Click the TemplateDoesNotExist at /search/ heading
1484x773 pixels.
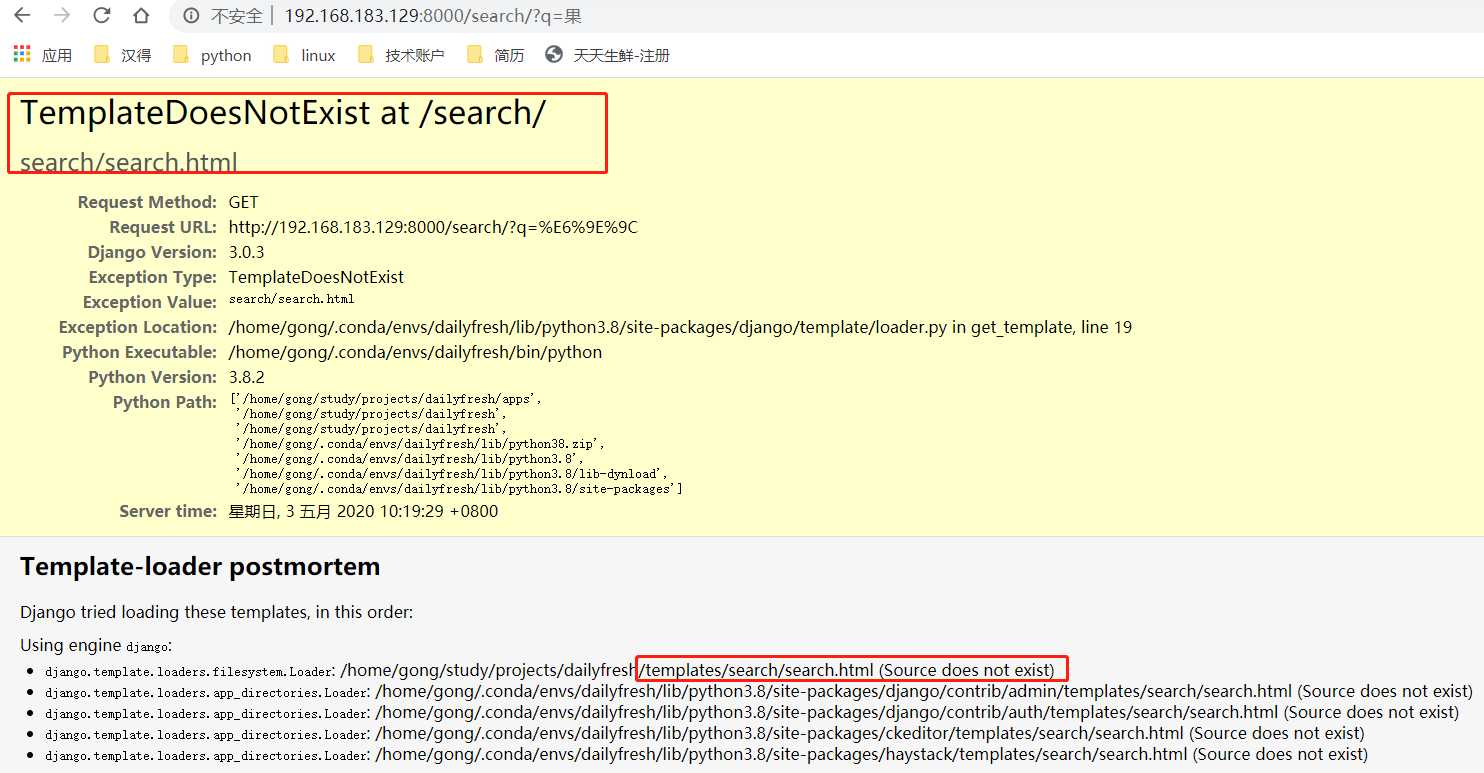(283, 113)
